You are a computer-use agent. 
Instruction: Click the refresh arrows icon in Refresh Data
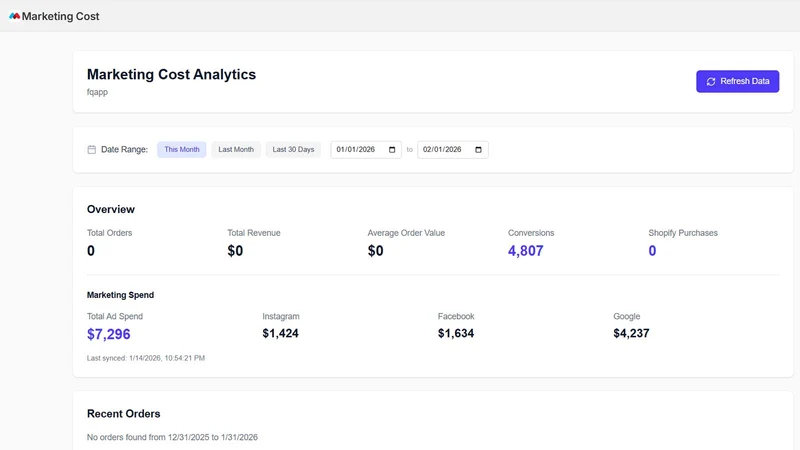tap(711, 82)
